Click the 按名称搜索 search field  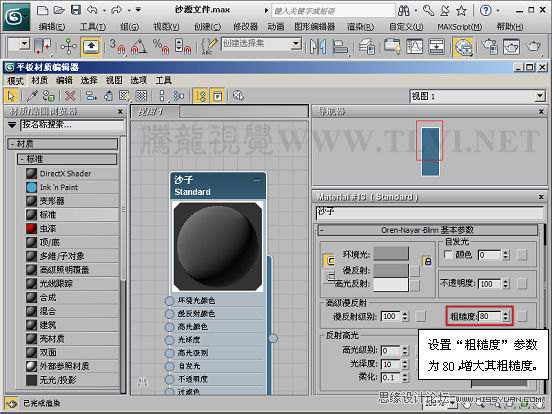tap(72, 125)
